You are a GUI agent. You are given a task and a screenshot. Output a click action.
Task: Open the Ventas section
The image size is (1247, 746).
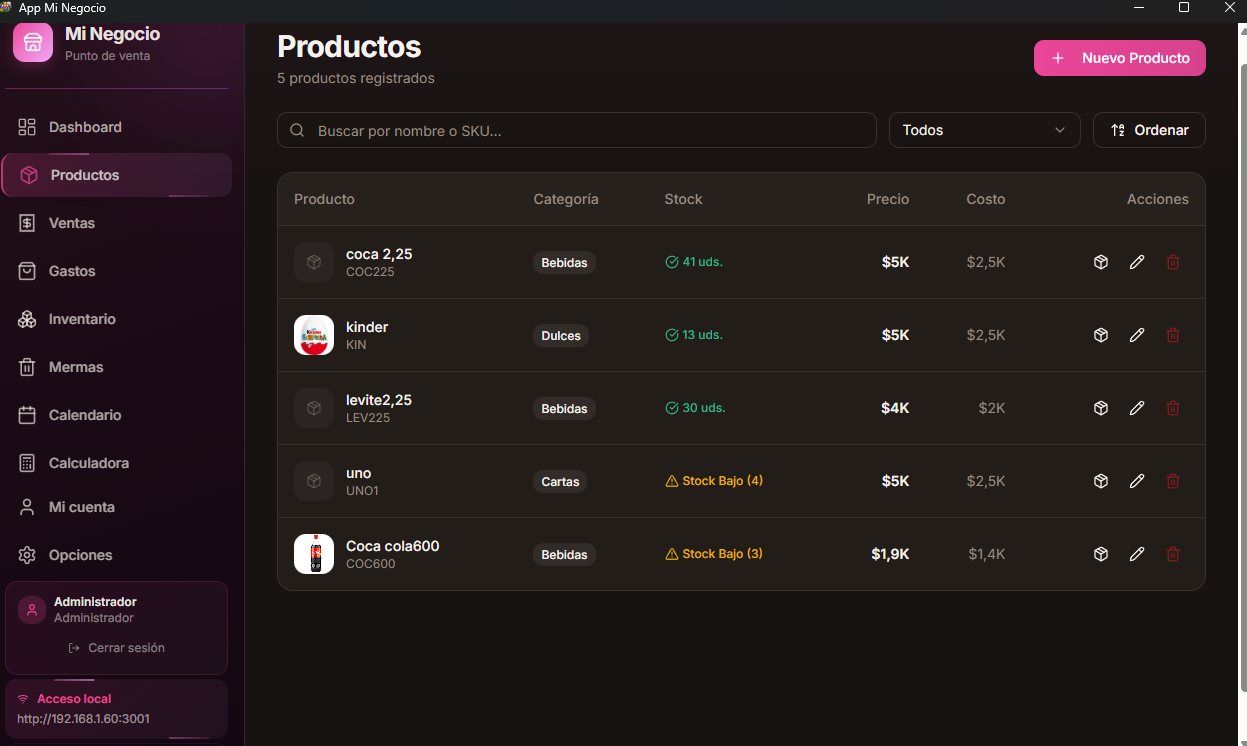click(x=72, y=223)
